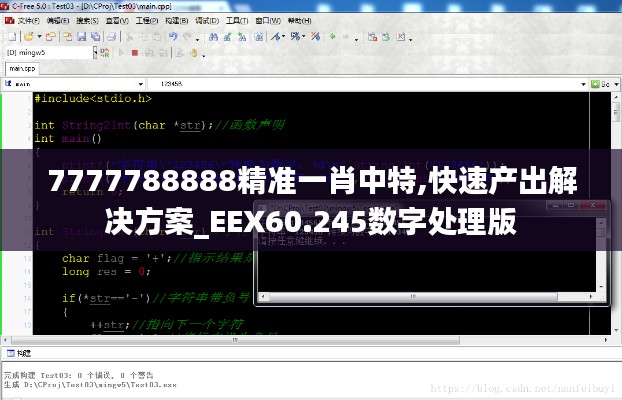Select the 构建 output panel tab
The image size is (622, 400).
[19, 353]
